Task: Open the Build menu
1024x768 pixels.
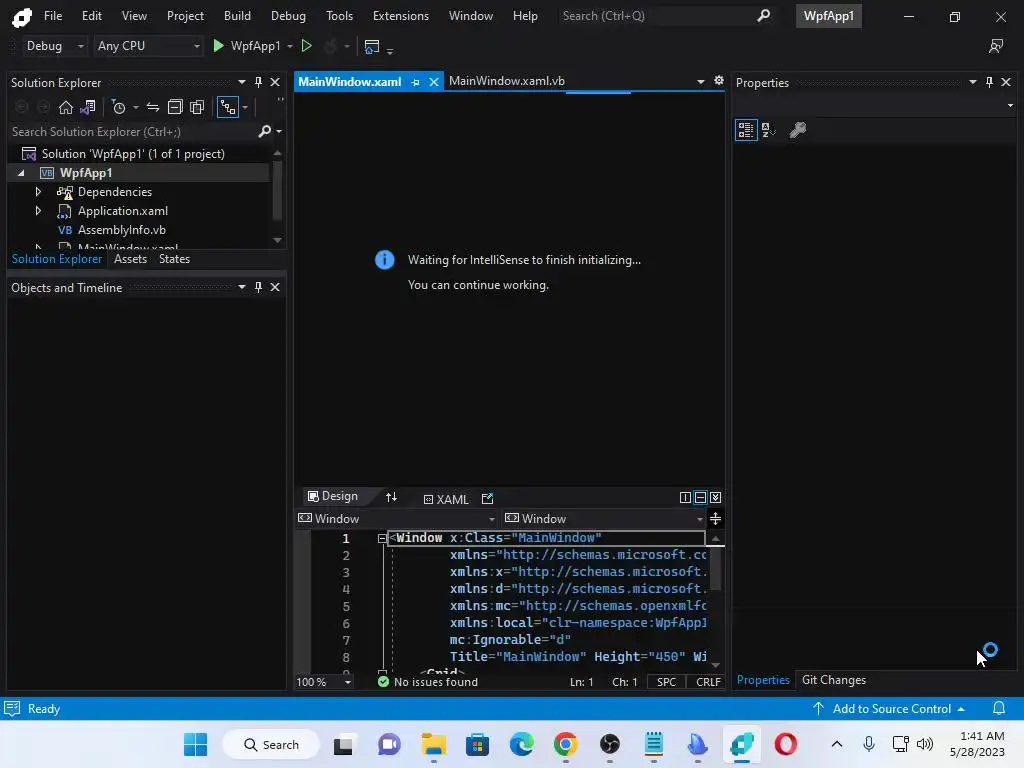Action: 237,16
